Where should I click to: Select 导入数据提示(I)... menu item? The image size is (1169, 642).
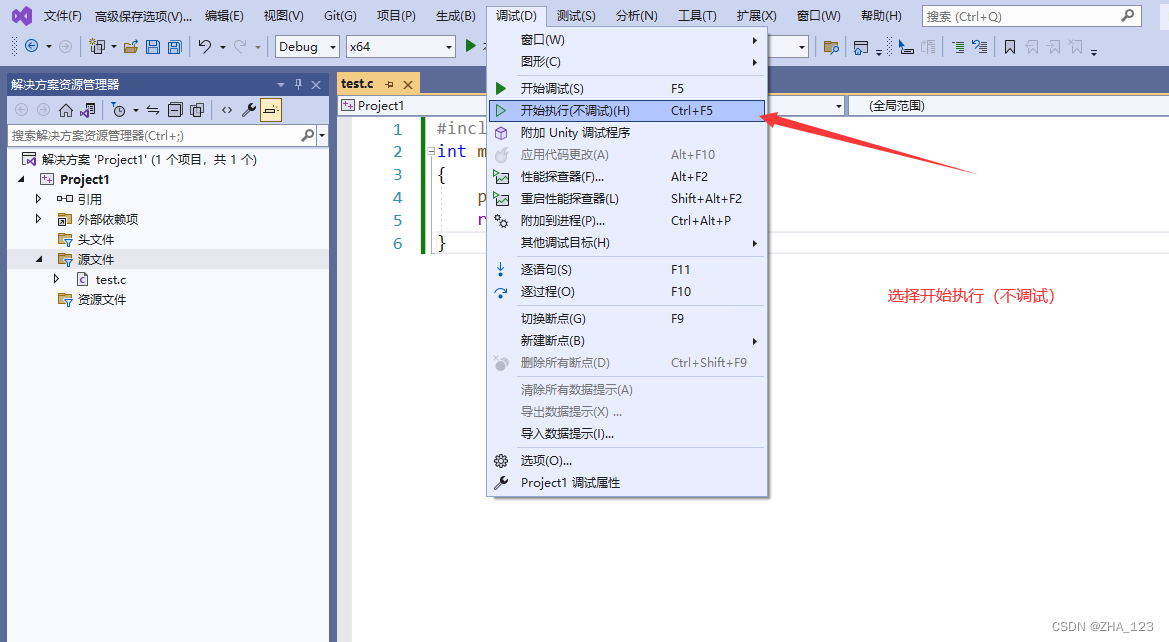point(627,433)
